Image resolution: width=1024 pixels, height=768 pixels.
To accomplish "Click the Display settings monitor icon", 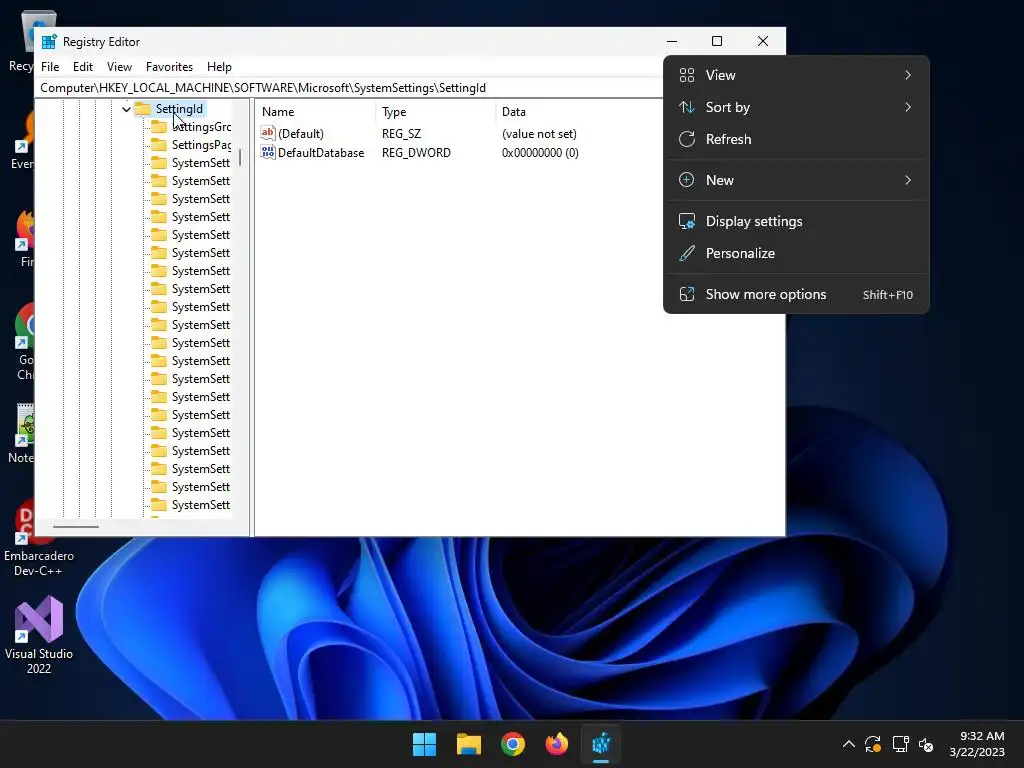I will coord(686,221).
